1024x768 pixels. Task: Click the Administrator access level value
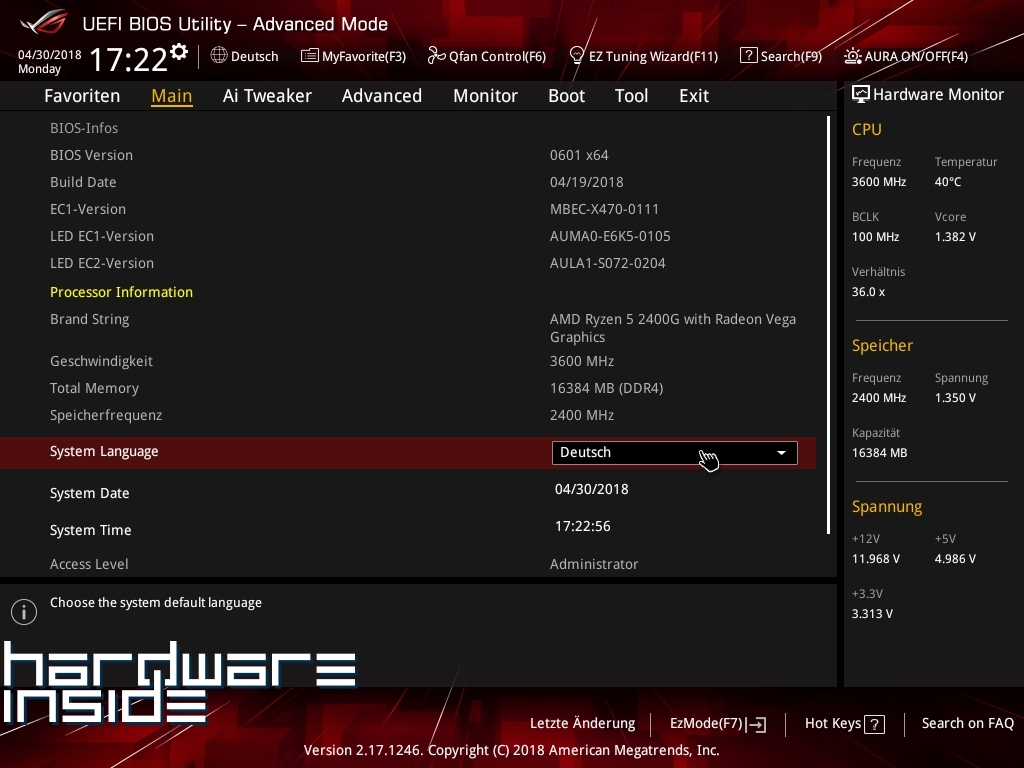[594, 564]
